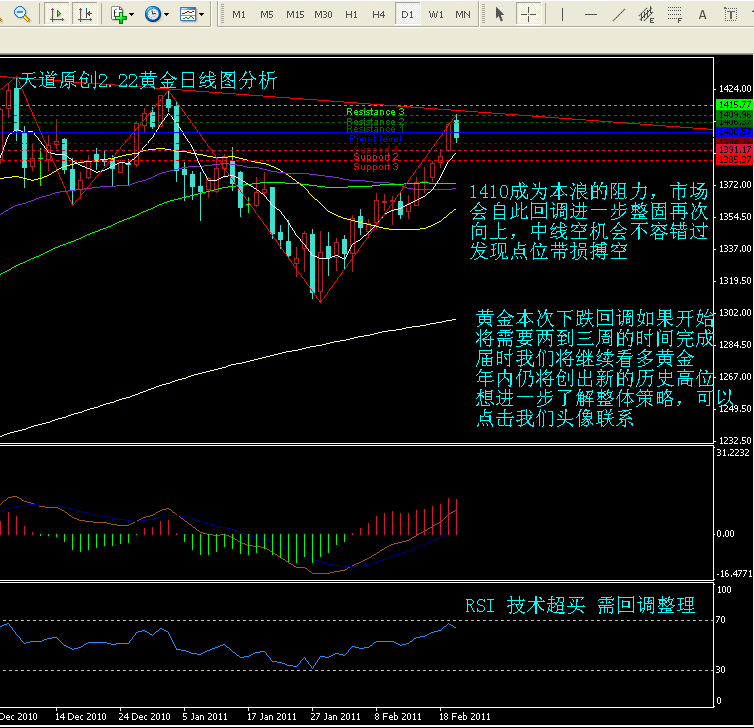Click the 1319.50 price scale value
Image resolution: width=754 pixels, height=728 pixels.
point(735,281)
